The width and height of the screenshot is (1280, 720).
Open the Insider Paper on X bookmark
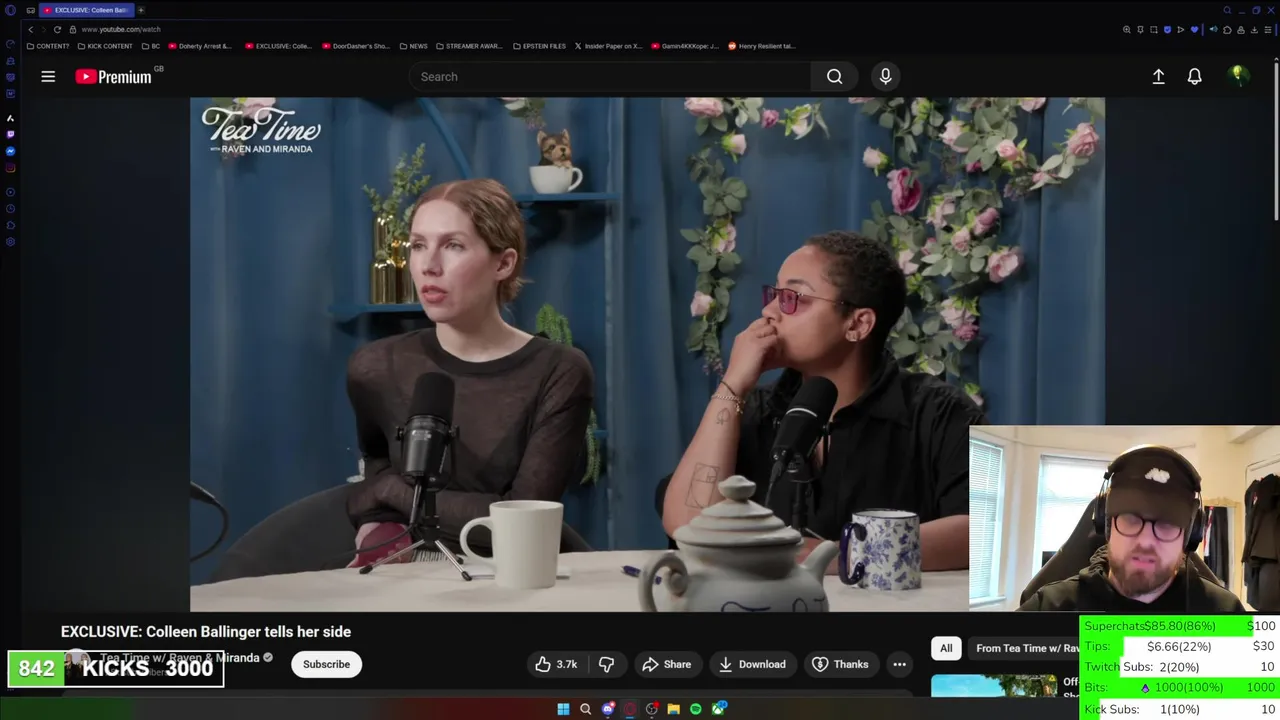[608, 46]
